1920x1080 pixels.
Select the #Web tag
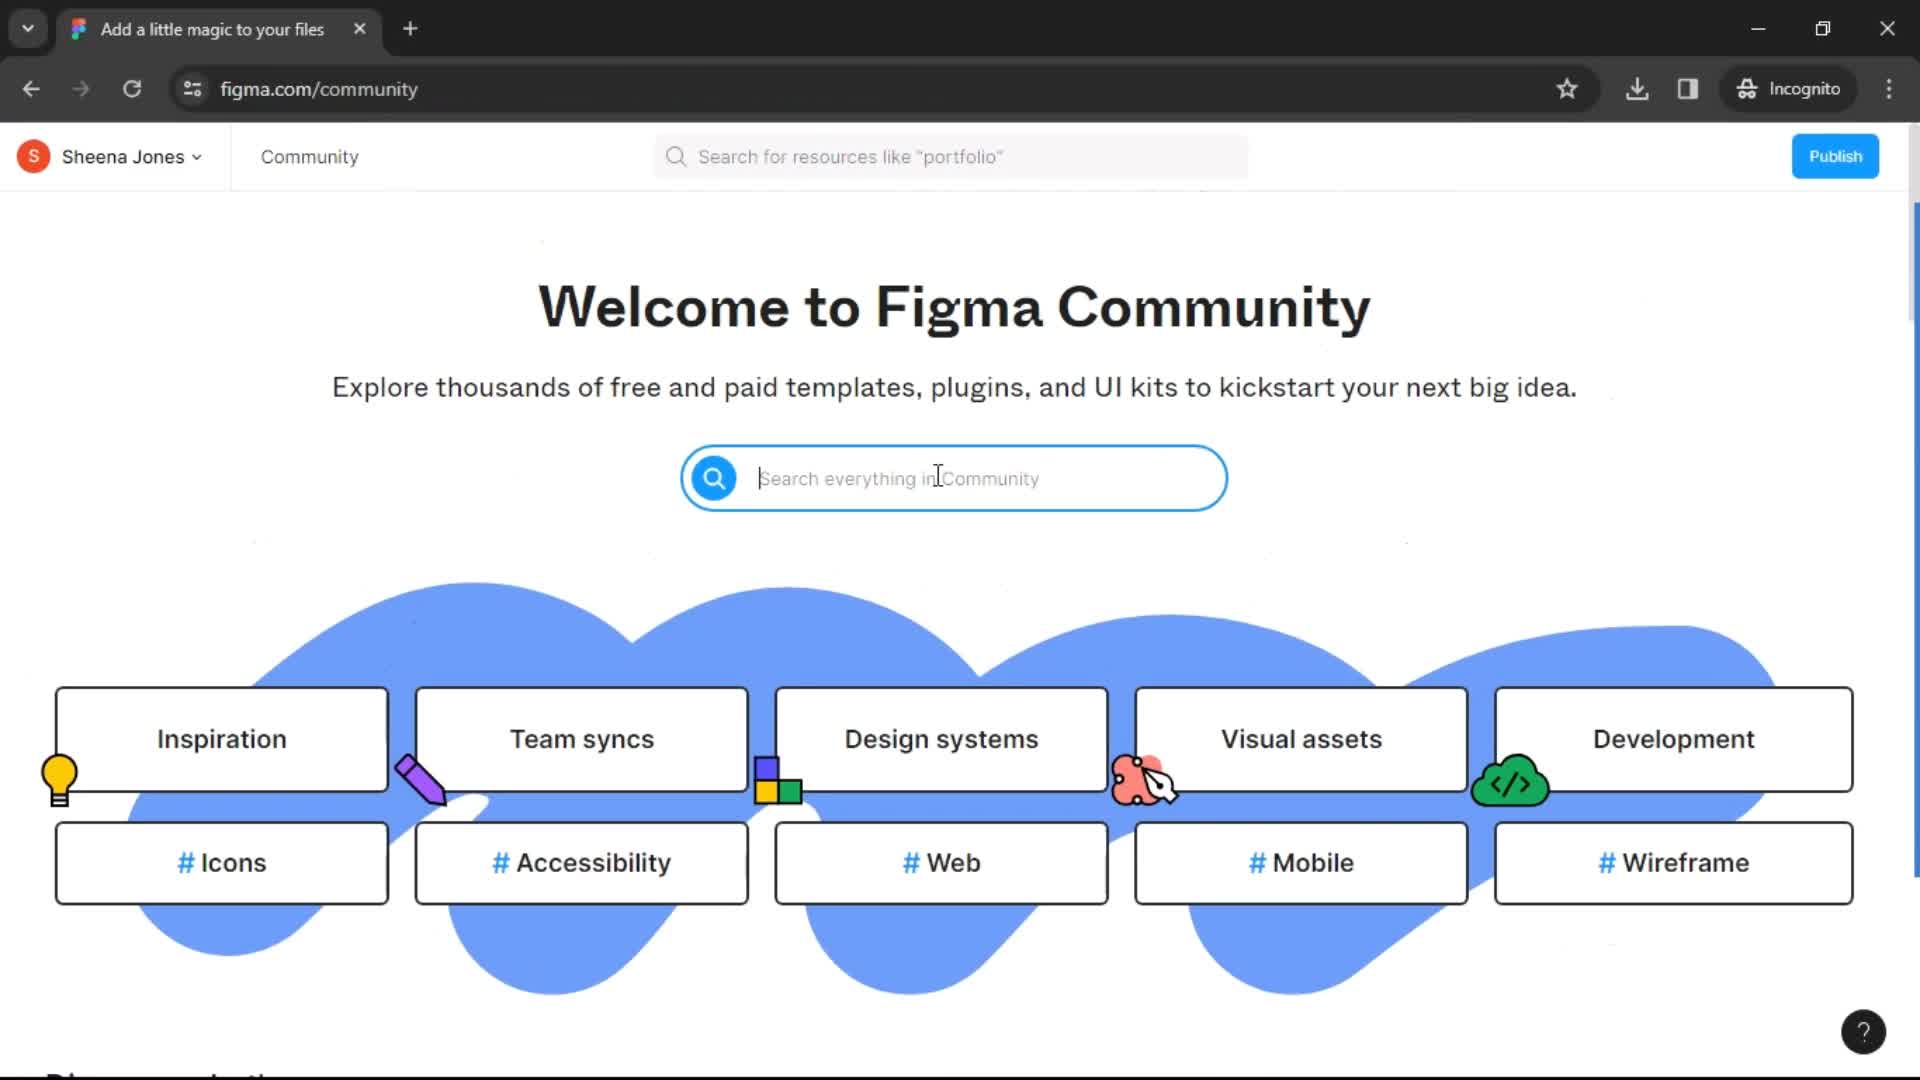pyautogui.click(x=942, y=863)
